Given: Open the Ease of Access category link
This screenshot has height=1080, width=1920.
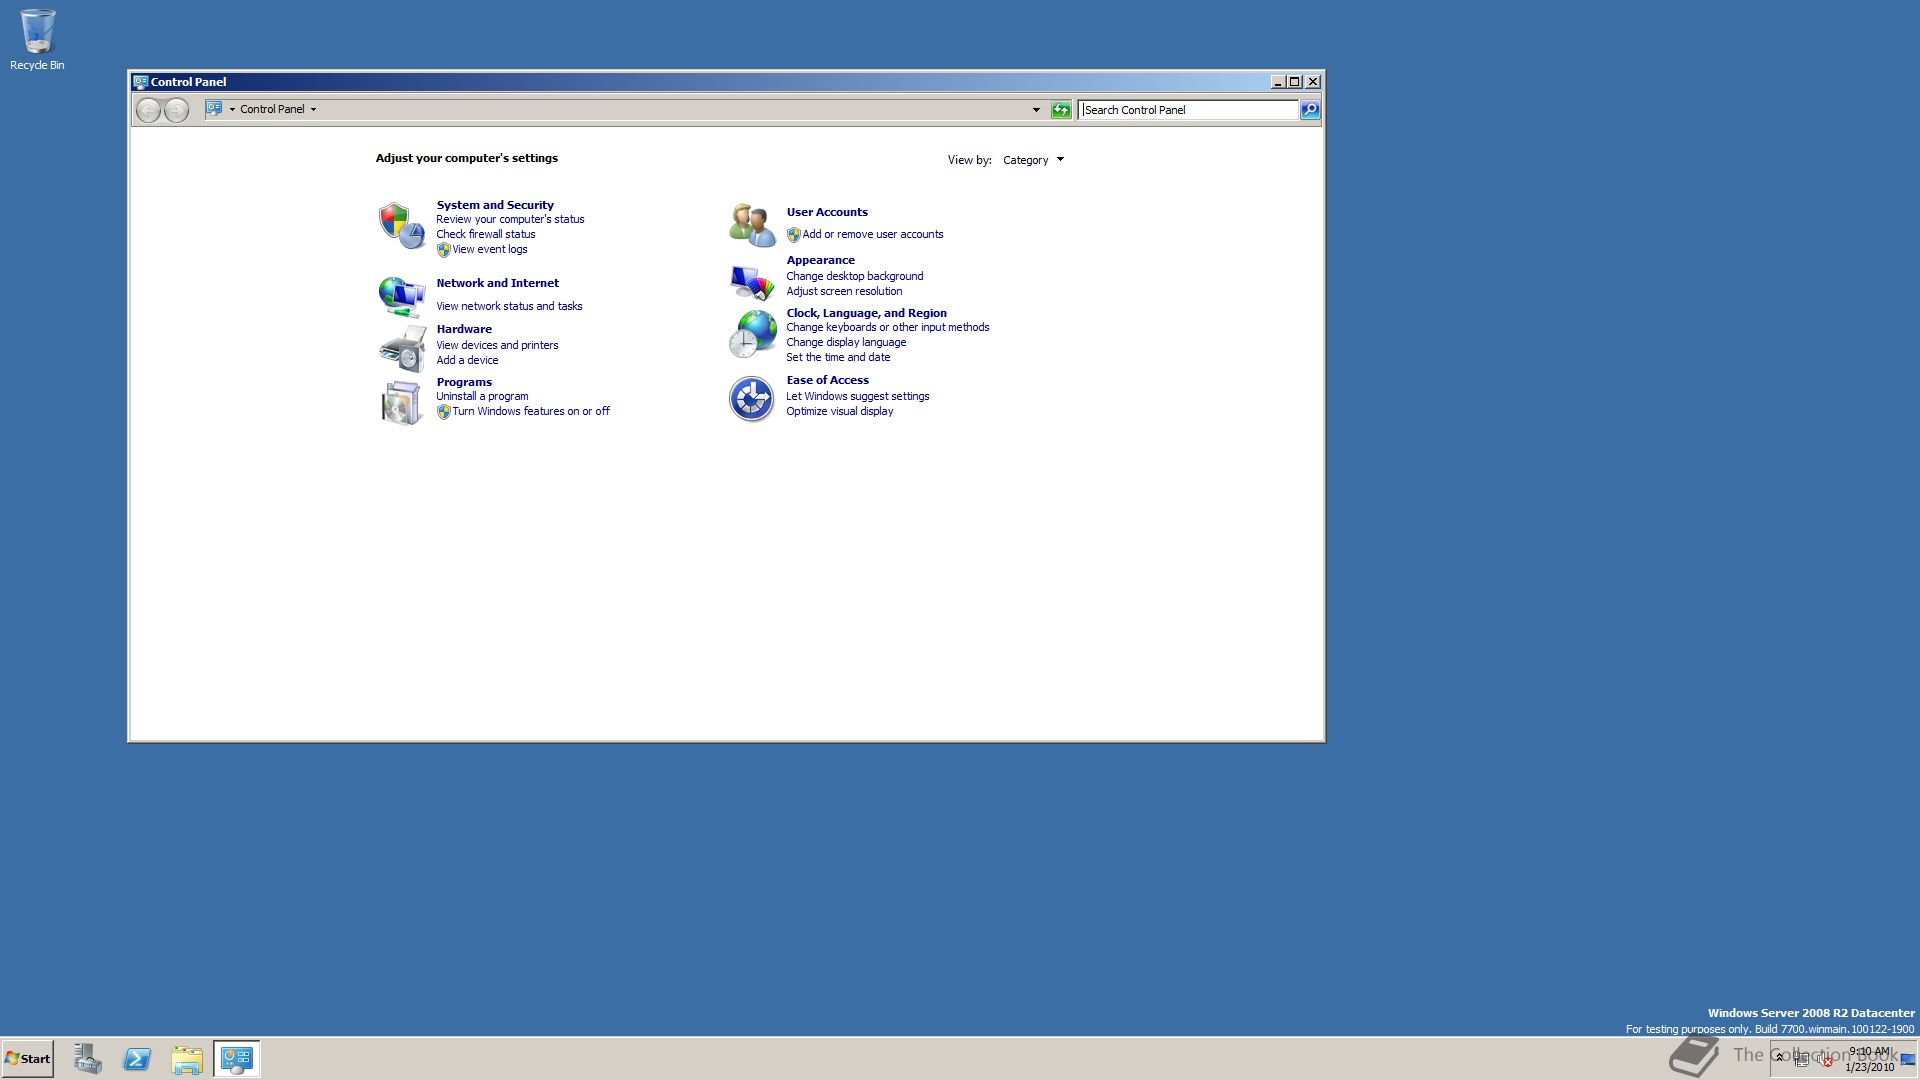Looking at the screenshot, I should [x=827, y=380].
